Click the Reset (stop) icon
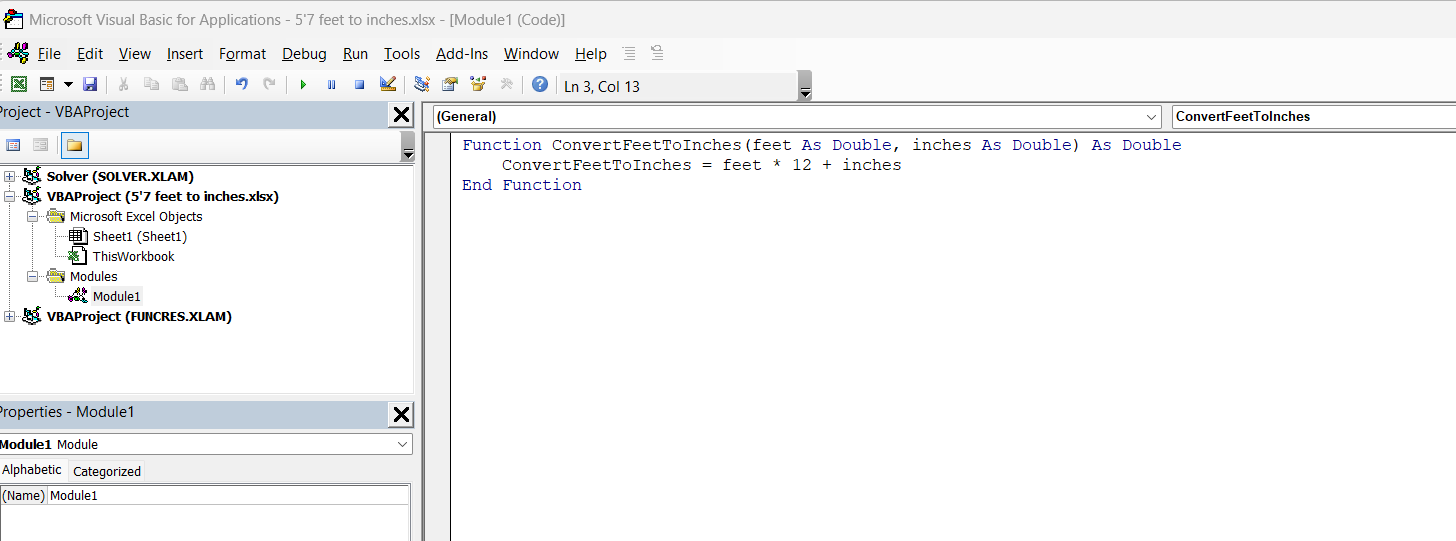Screen dimensions: 1456x541 click(x=359, y=85)
